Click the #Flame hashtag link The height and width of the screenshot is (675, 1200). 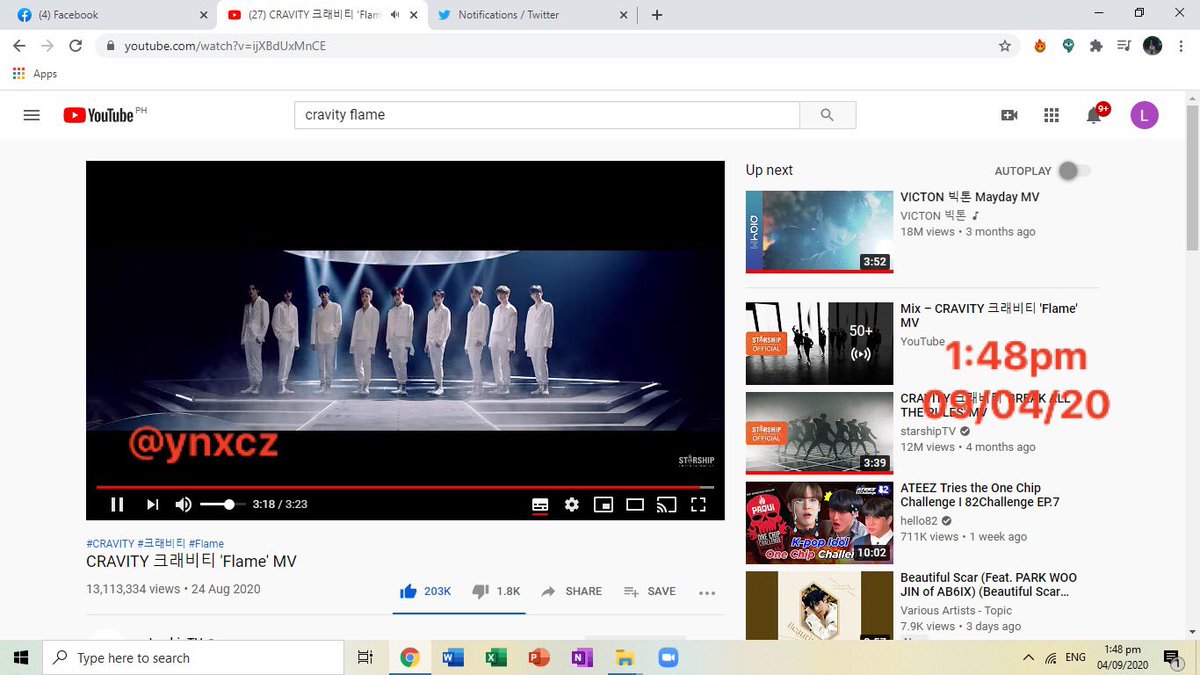206,544
